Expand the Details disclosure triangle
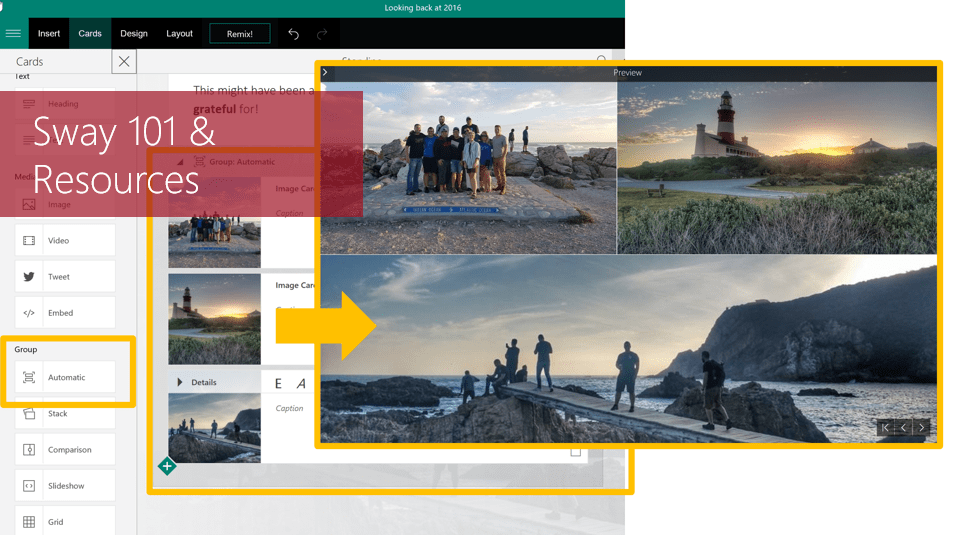 [180, 382]
